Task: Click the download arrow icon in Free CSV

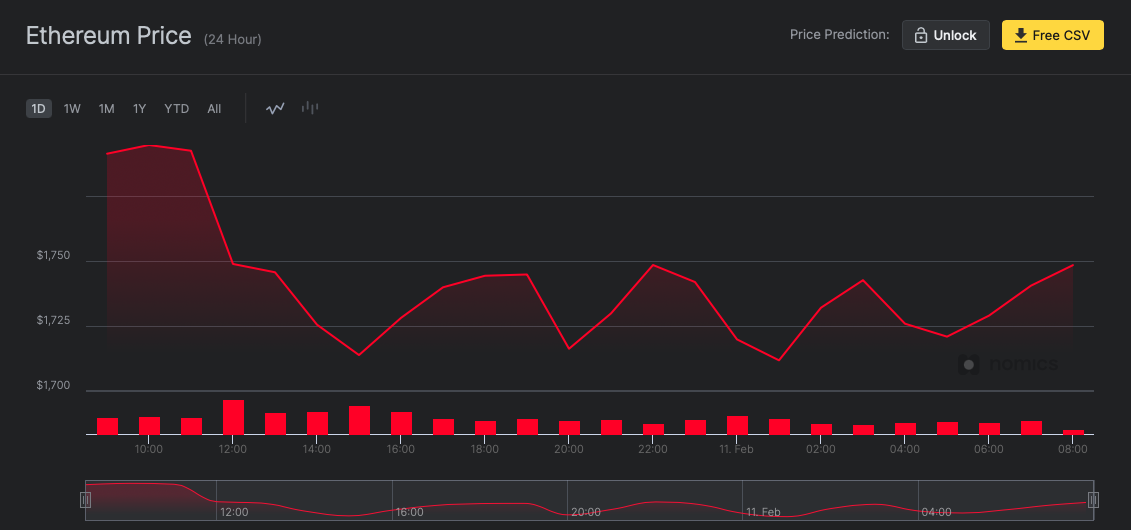Action: point(1021,35)
